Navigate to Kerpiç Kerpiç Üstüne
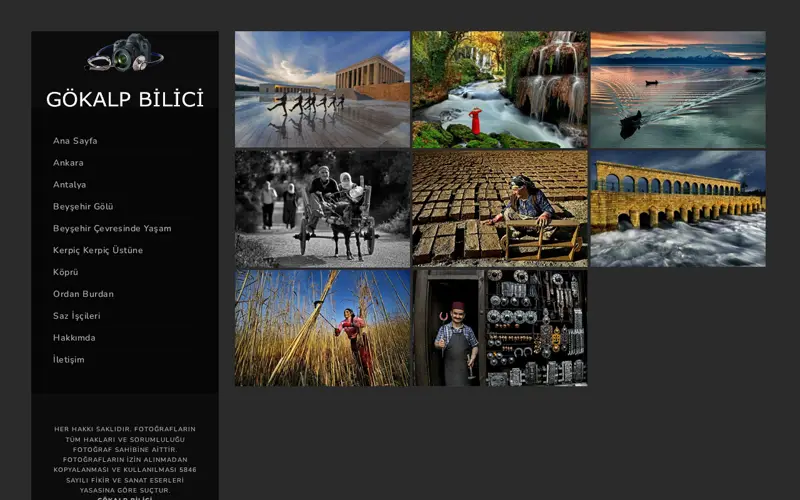This screenshot has width=800, height=500. 98,251
